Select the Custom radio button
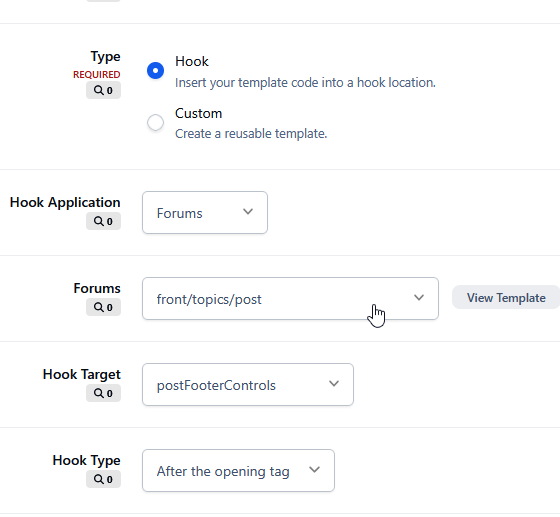Viewport: 560px width, 517px height. coord(155,122)
